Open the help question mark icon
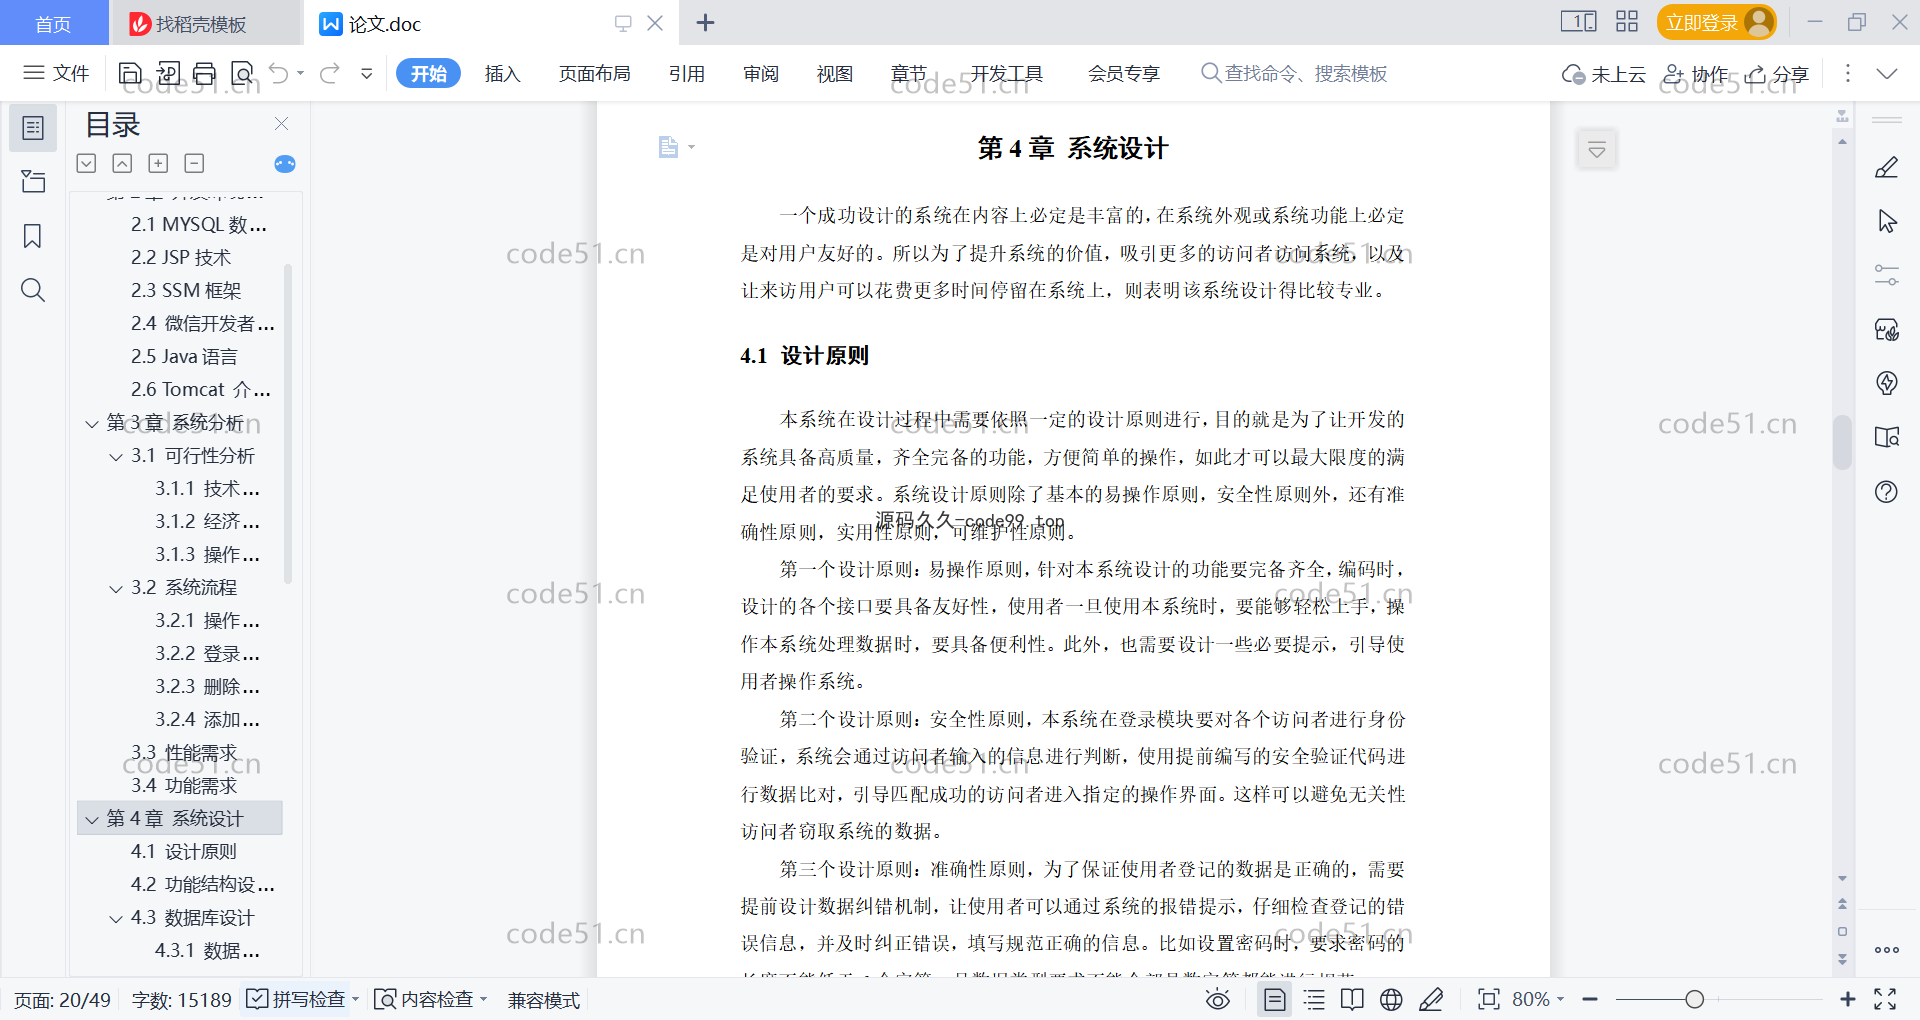Screen dimensions: 1920x1020 point(1887,491)
